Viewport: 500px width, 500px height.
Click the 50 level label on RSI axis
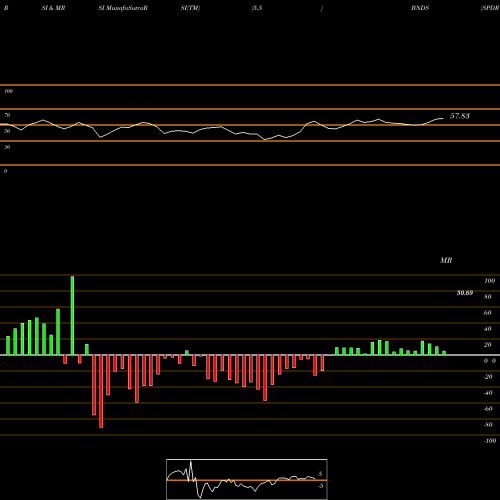pyautogui.click(x=7, y=131)
